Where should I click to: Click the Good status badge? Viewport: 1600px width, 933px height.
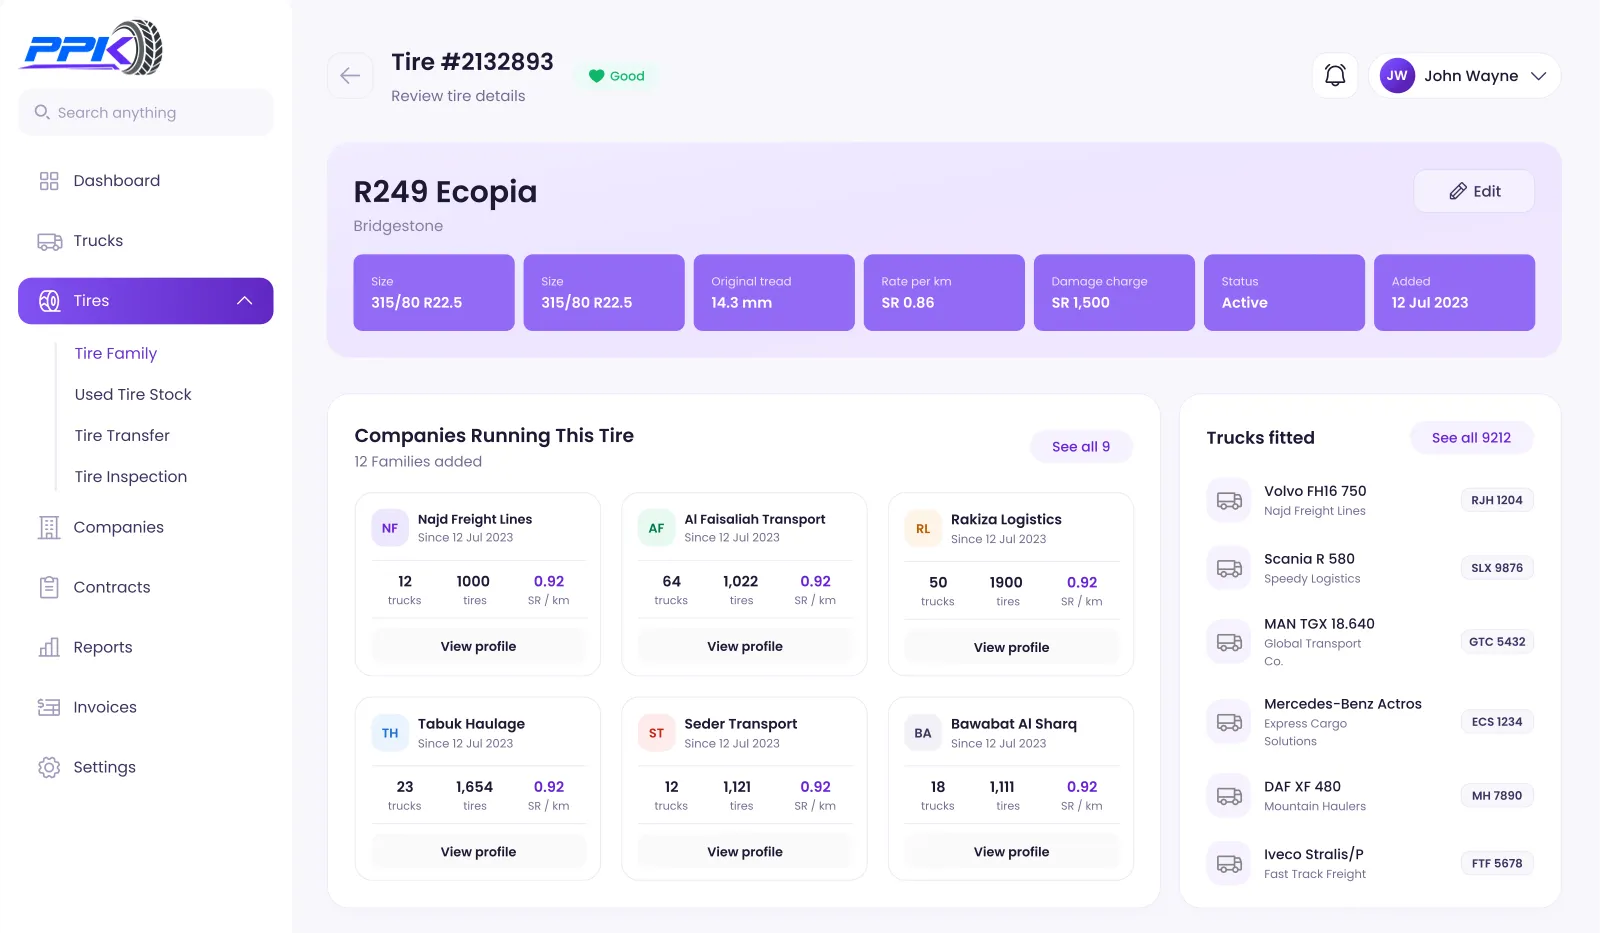pyautogui.click(x=616, y=76)
